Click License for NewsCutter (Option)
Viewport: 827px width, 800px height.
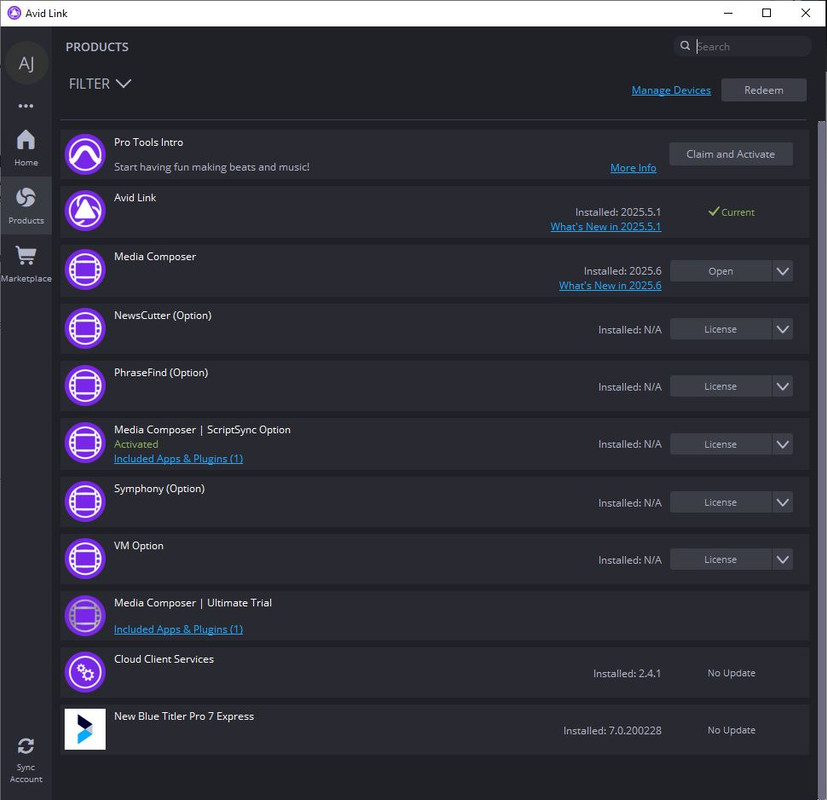click(x=720, y=329)
